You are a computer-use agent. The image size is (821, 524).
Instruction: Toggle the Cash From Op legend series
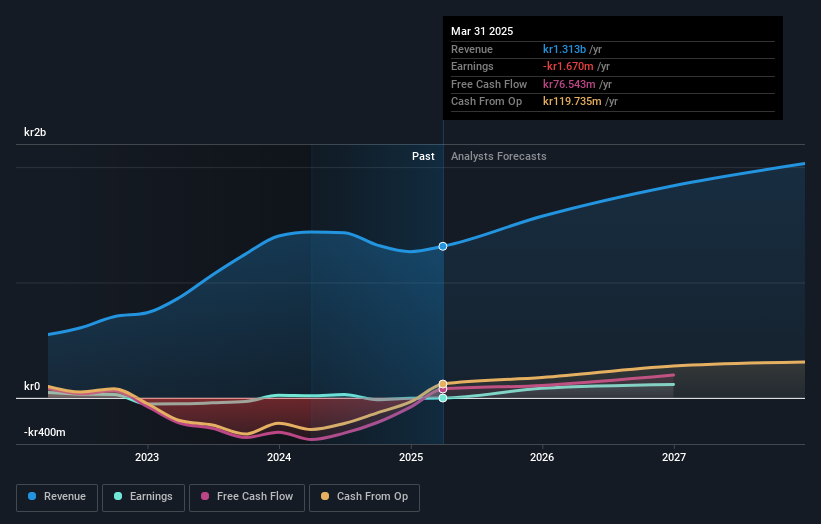point(364,497)
